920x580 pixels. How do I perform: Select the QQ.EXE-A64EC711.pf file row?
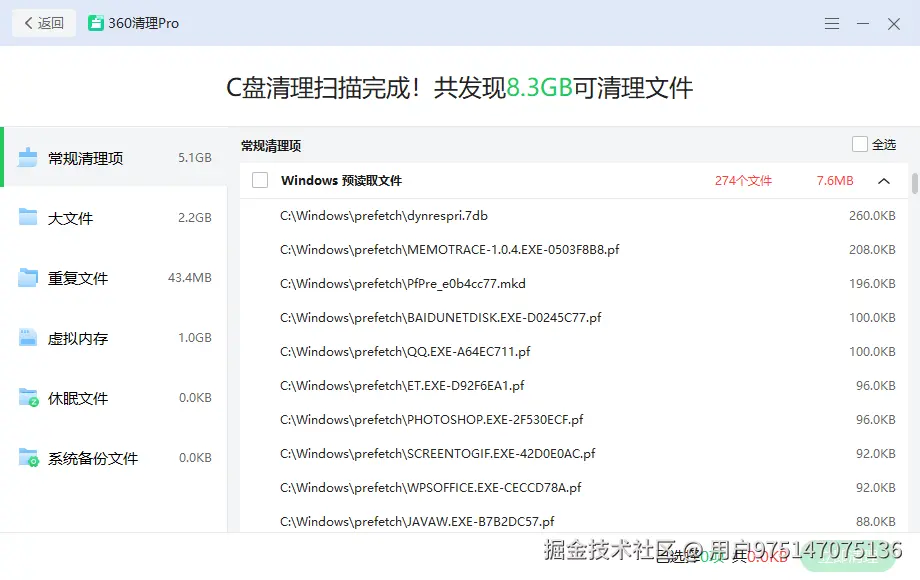(x=574, y=352)
